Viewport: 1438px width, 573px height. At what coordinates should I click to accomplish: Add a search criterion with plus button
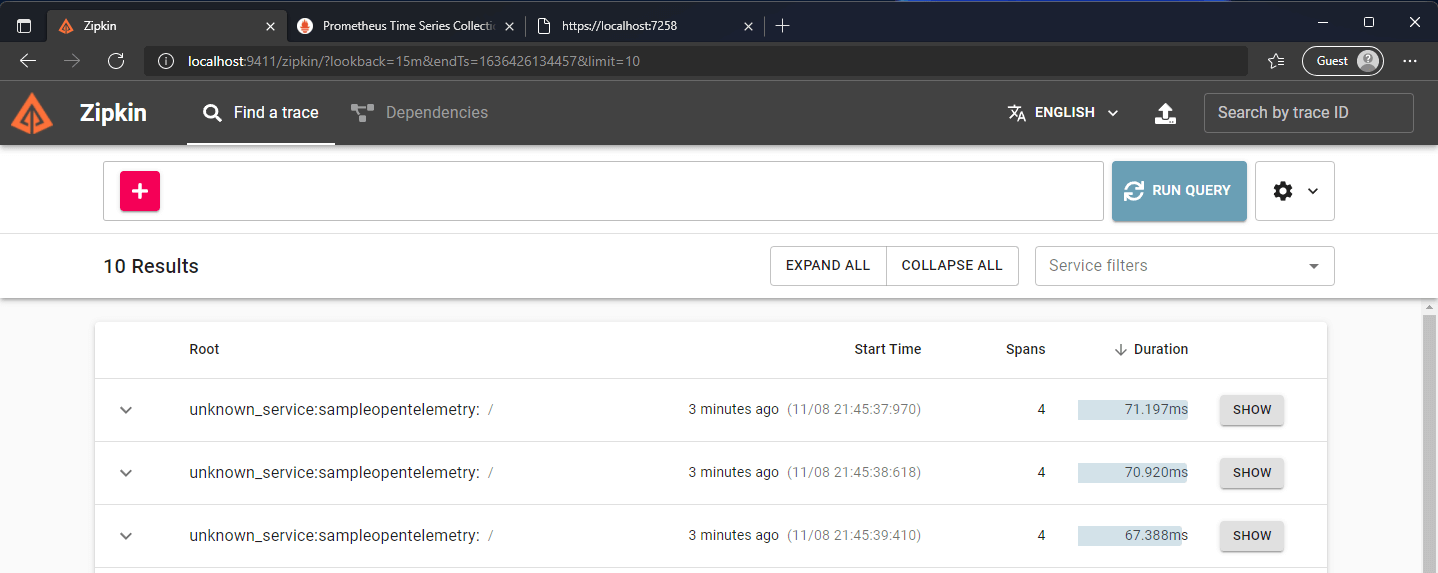[x=140, y=191]
